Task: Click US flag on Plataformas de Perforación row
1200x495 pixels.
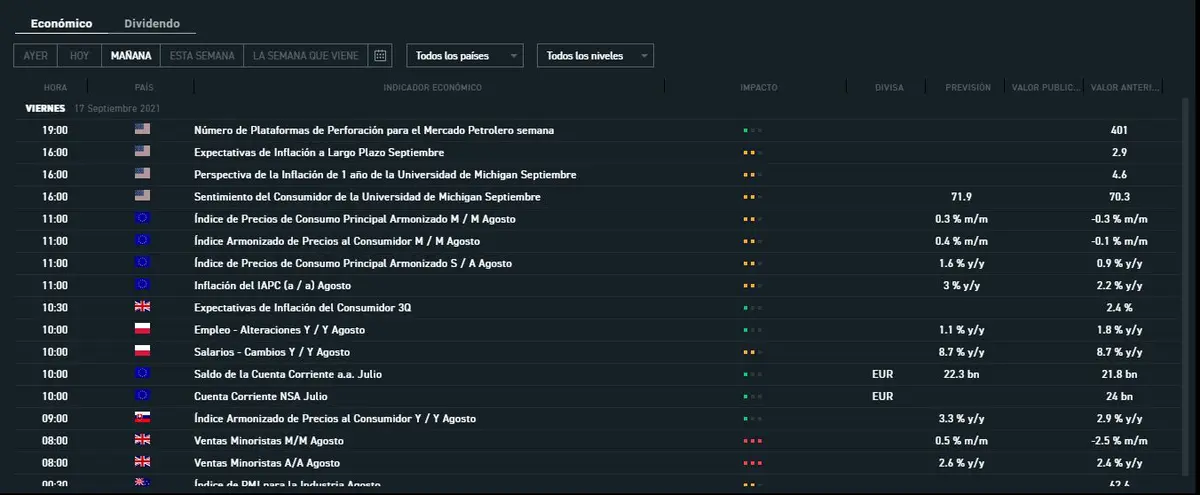Action: 142,130
